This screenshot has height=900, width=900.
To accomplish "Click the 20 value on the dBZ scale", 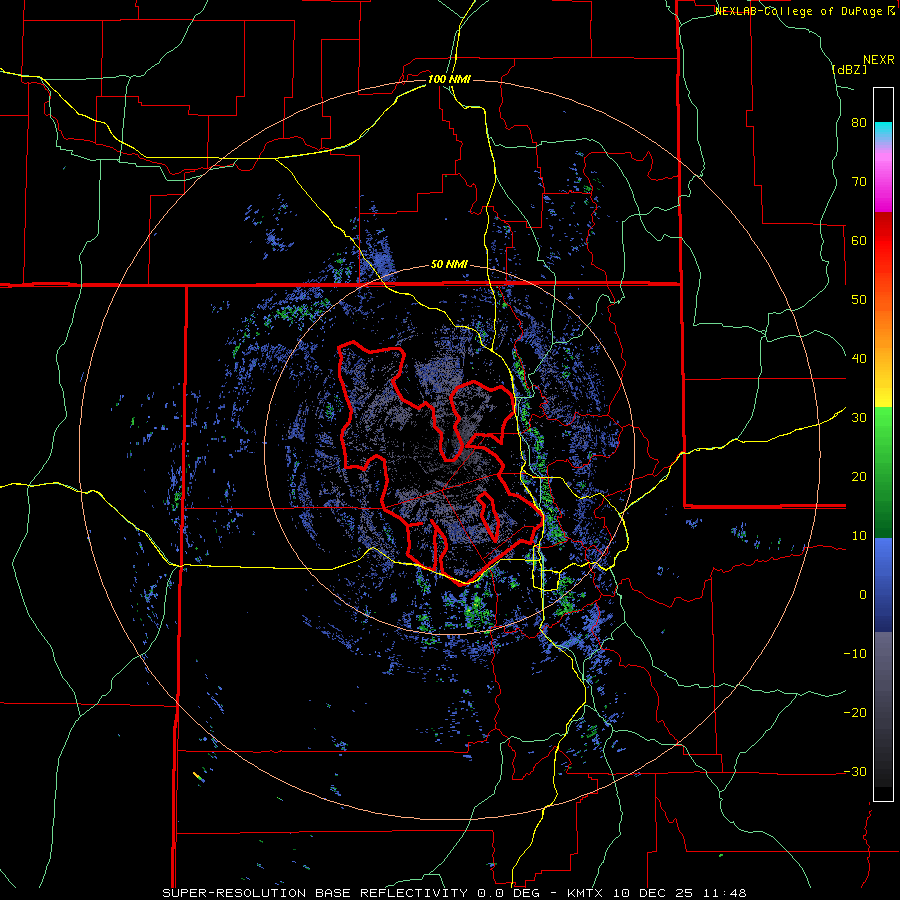I will coord(859,477).
